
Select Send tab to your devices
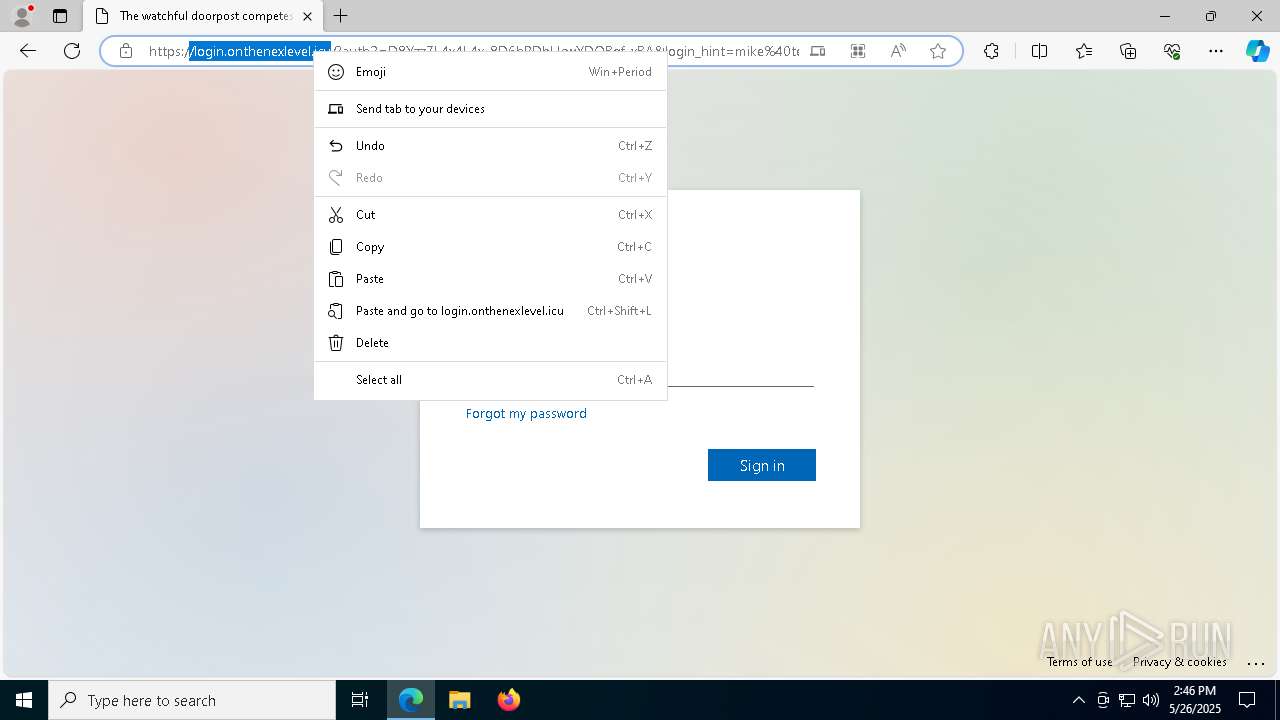(490, 109)
